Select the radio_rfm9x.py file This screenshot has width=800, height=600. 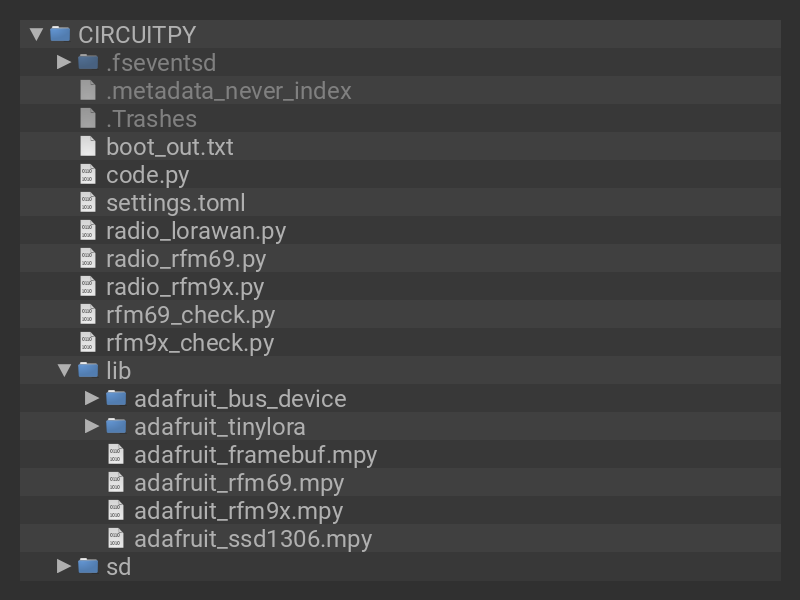click(x=185, y=286)
